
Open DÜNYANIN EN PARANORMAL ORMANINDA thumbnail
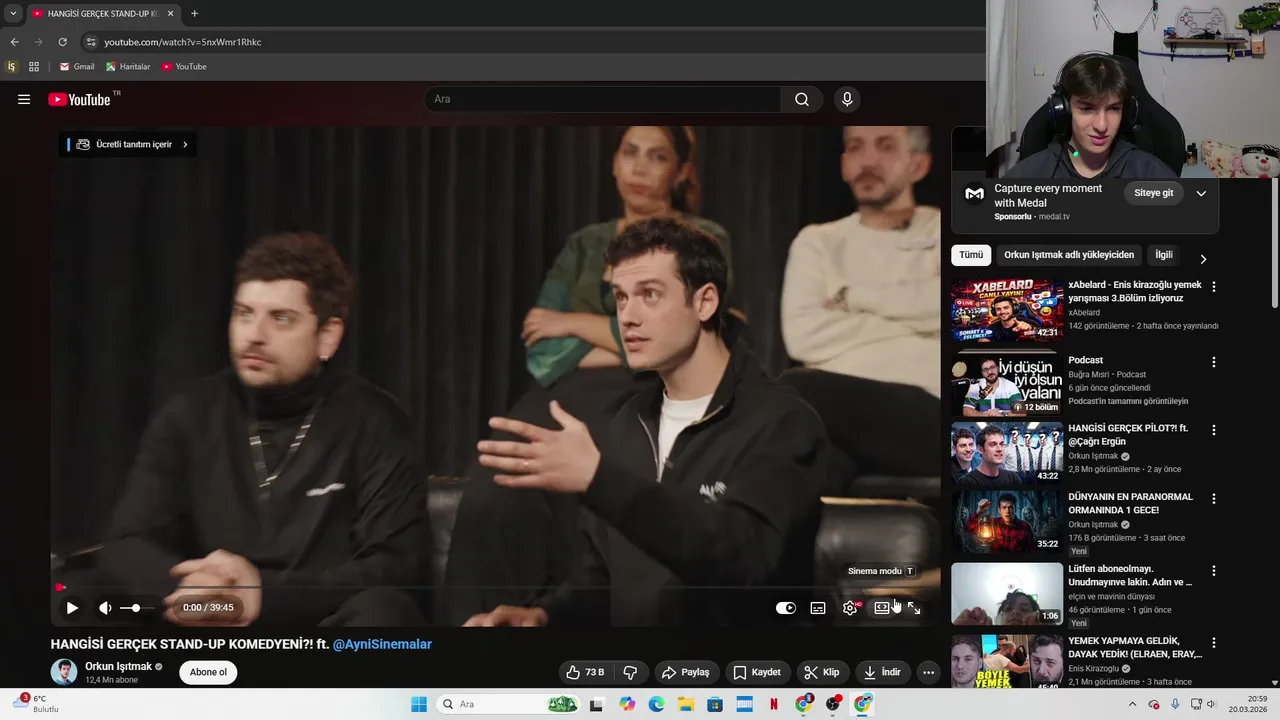1007,521
